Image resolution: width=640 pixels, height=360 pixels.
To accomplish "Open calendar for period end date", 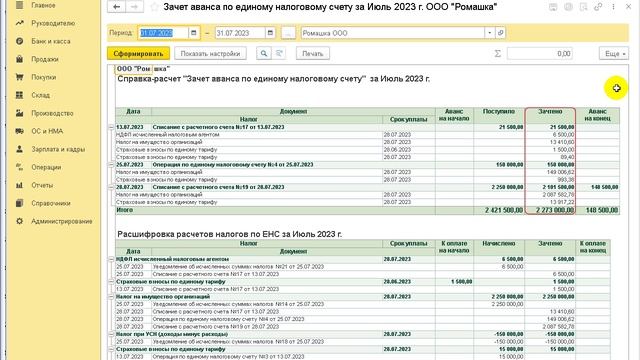I will click(x=270, y=33).
